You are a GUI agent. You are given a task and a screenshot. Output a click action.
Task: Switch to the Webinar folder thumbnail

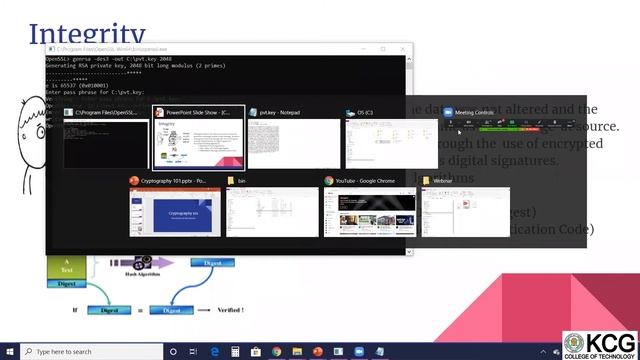[x=466, y=212]
